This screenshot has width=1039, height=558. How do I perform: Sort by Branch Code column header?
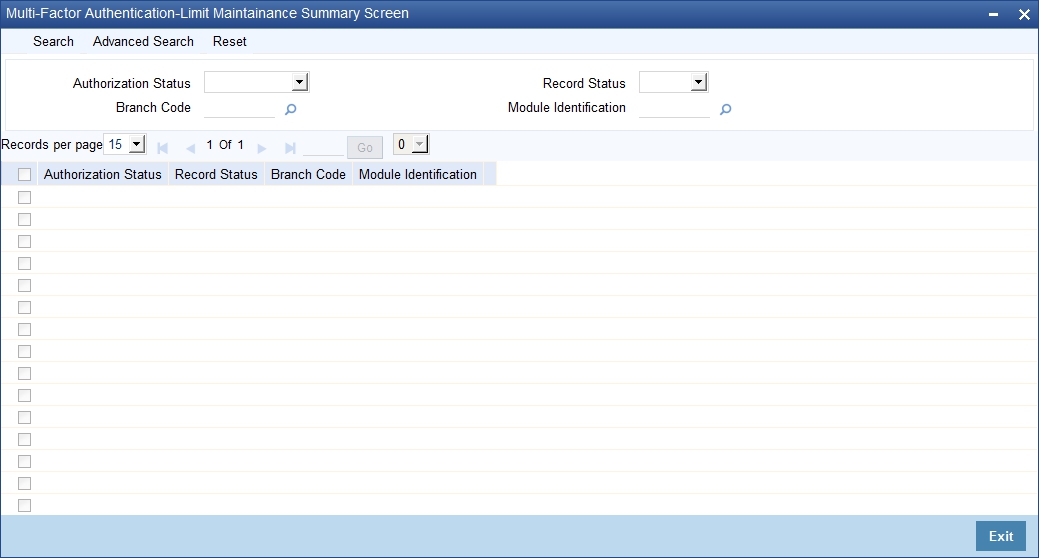tap(308, 174)
